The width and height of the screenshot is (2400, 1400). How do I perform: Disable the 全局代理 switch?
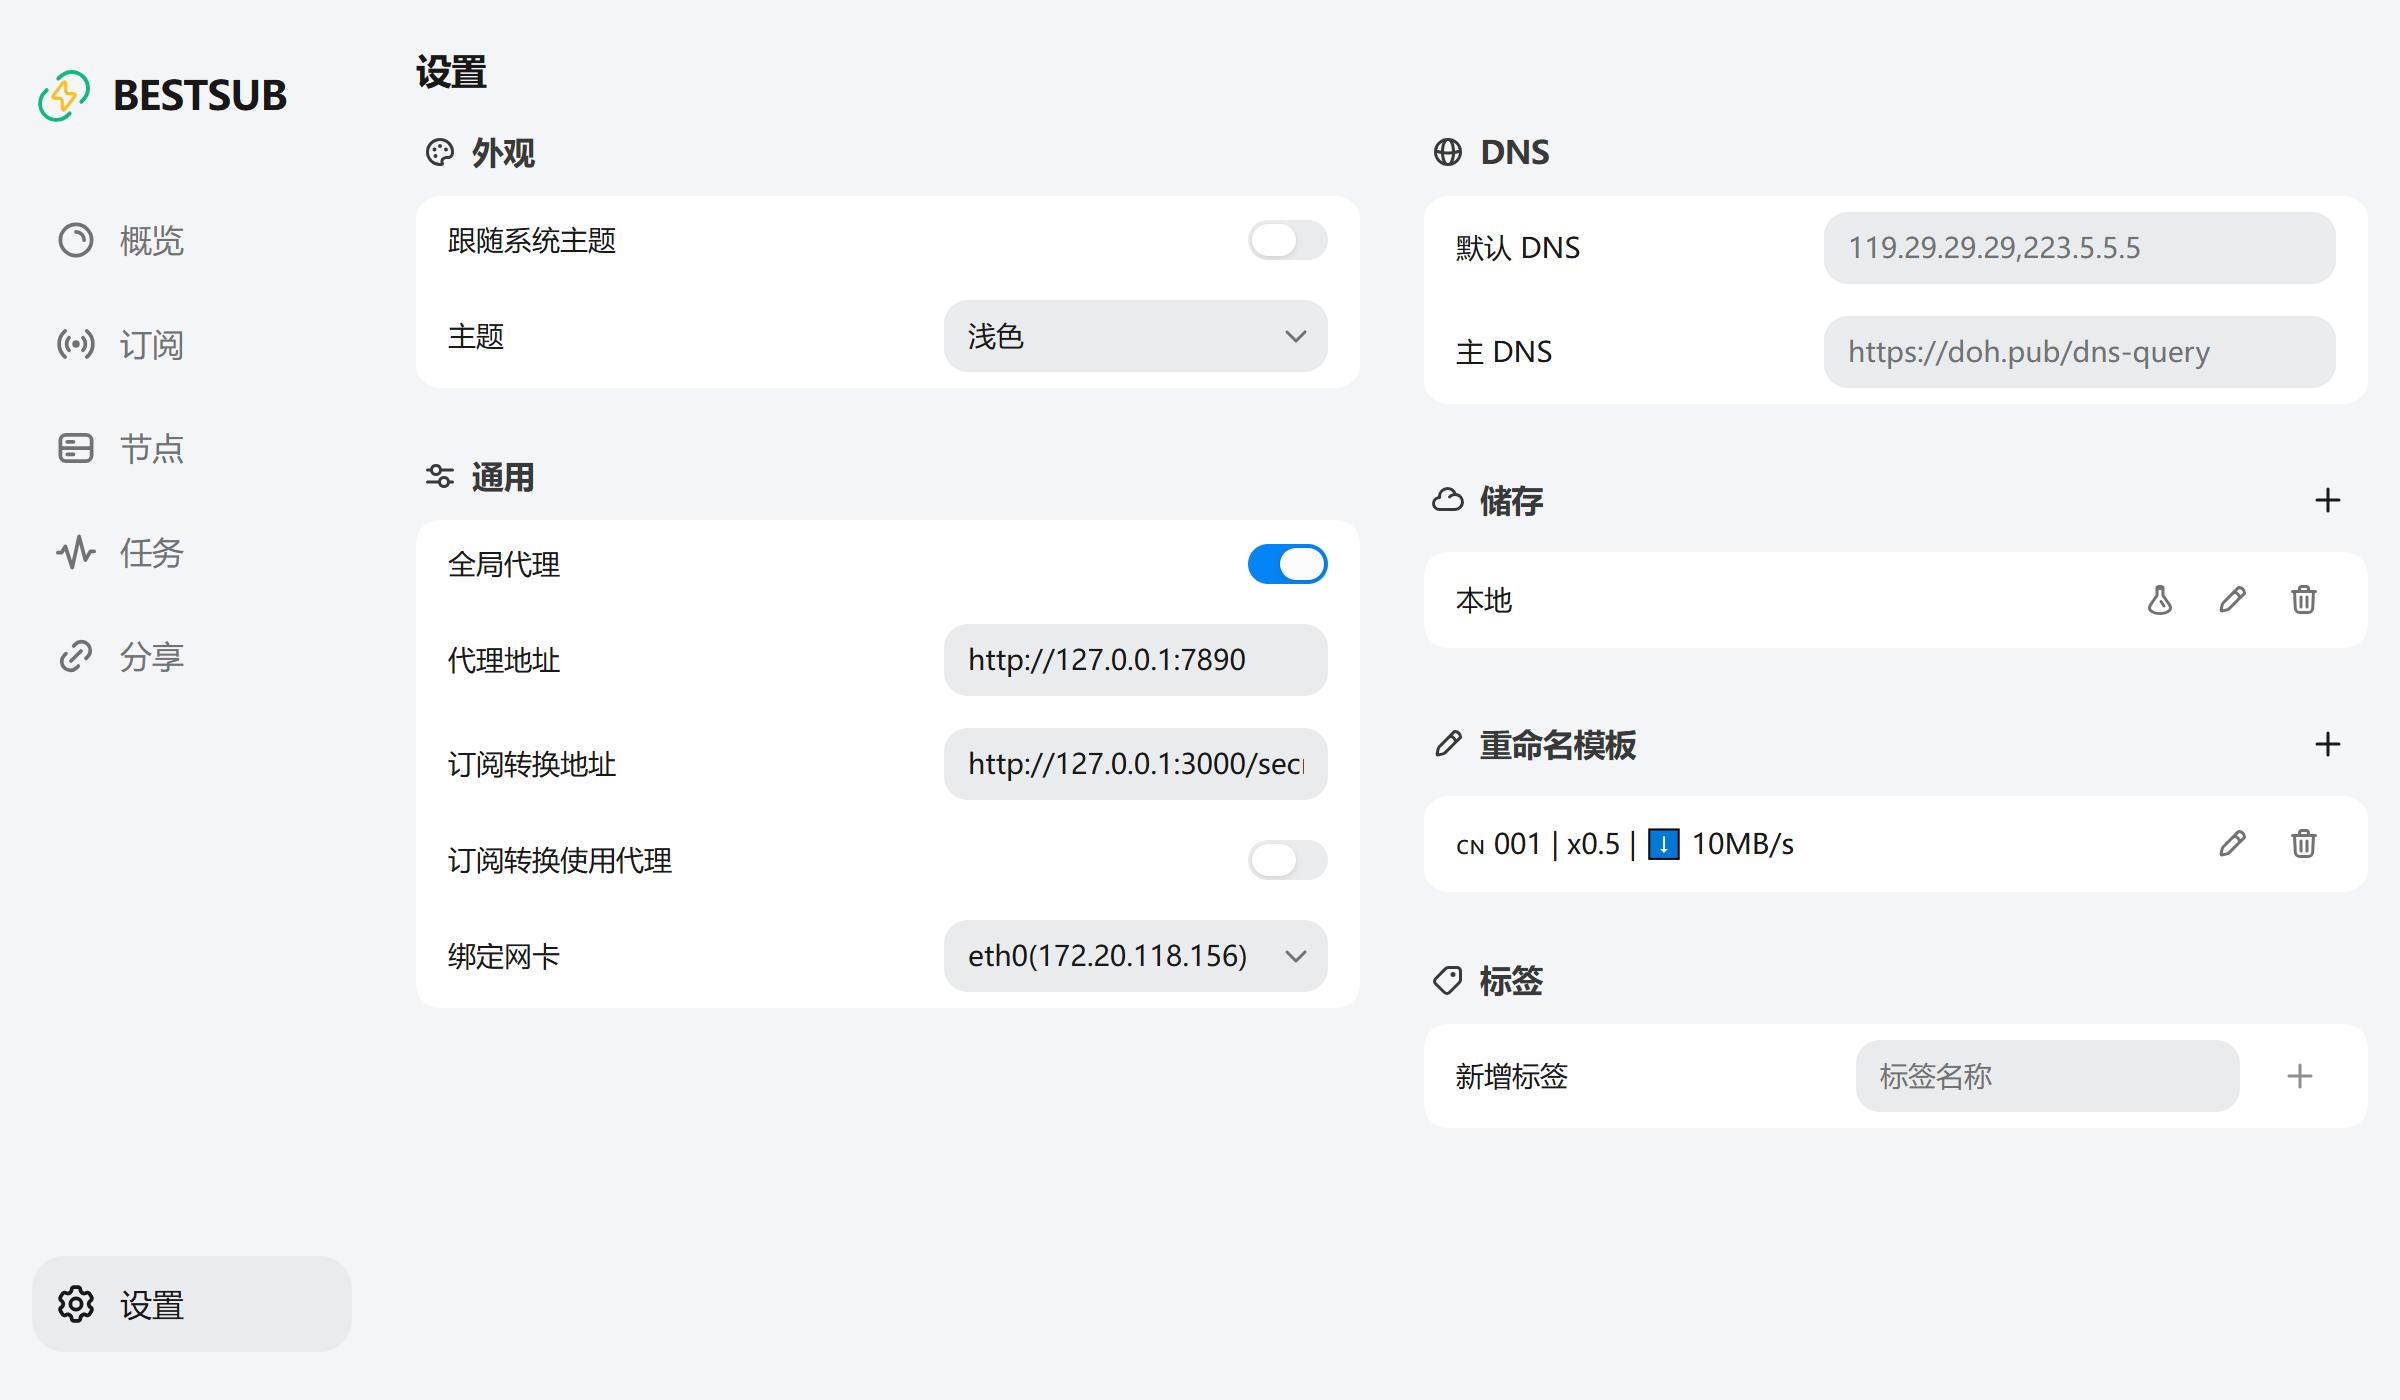1287,564
